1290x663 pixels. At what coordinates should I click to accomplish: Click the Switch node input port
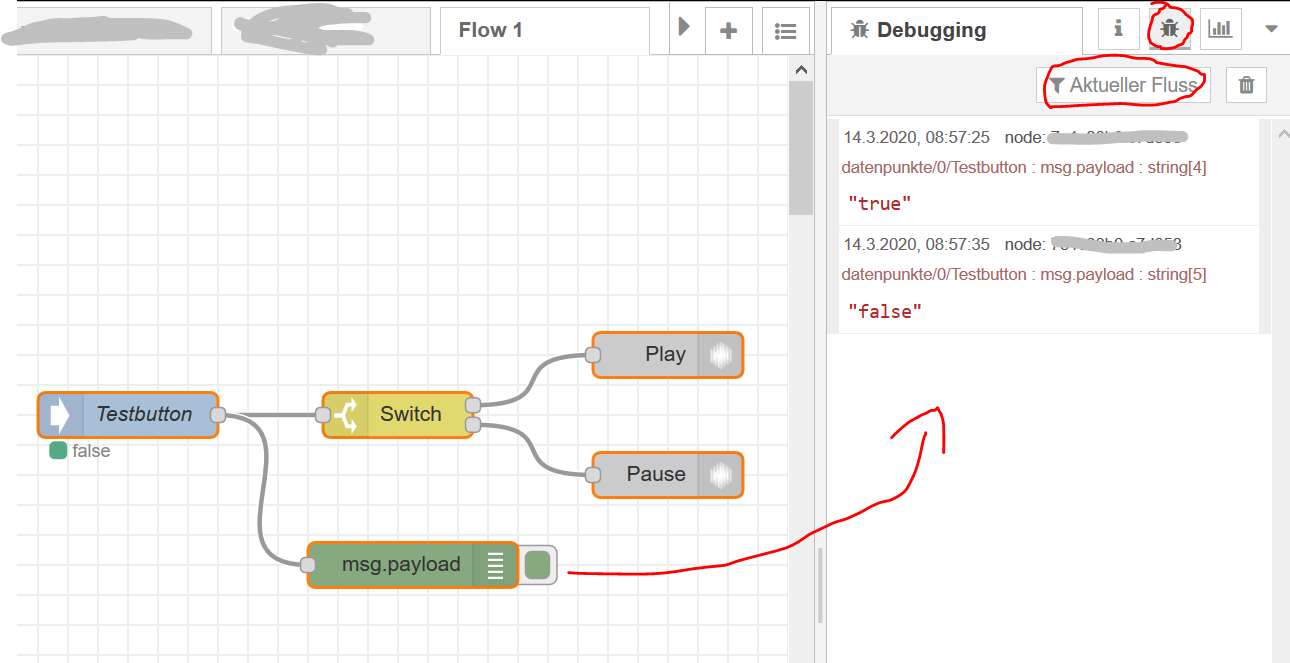(x=323, y=414)
